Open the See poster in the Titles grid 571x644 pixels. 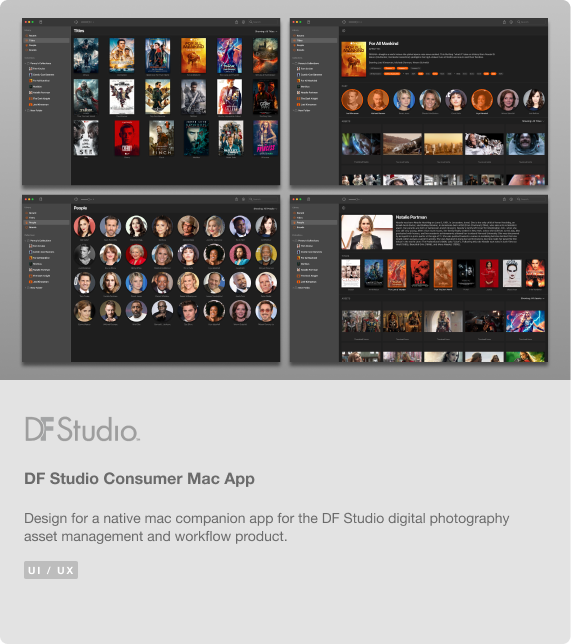tap(86, 138)
